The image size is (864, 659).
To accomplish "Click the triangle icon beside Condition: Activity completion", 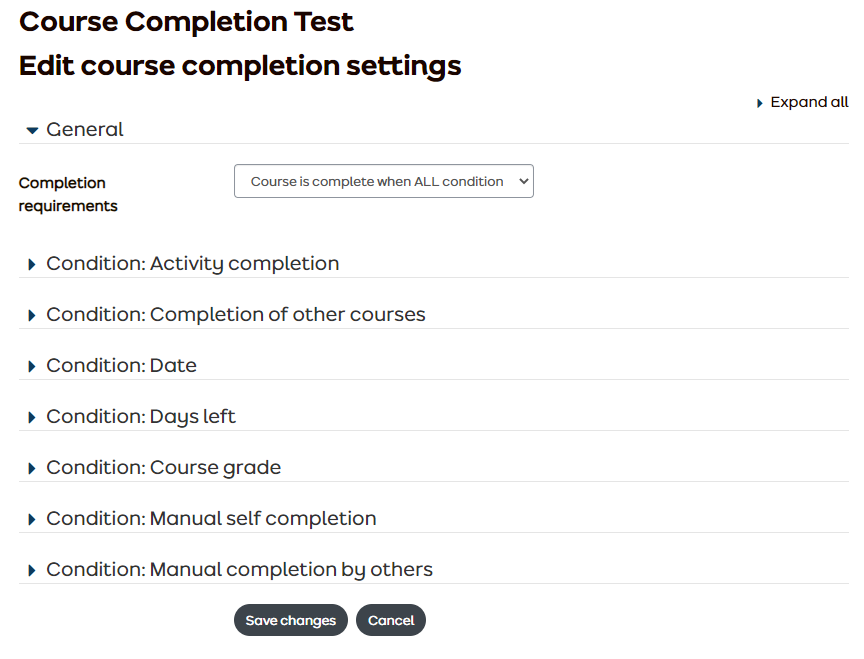I will [31, 263].
